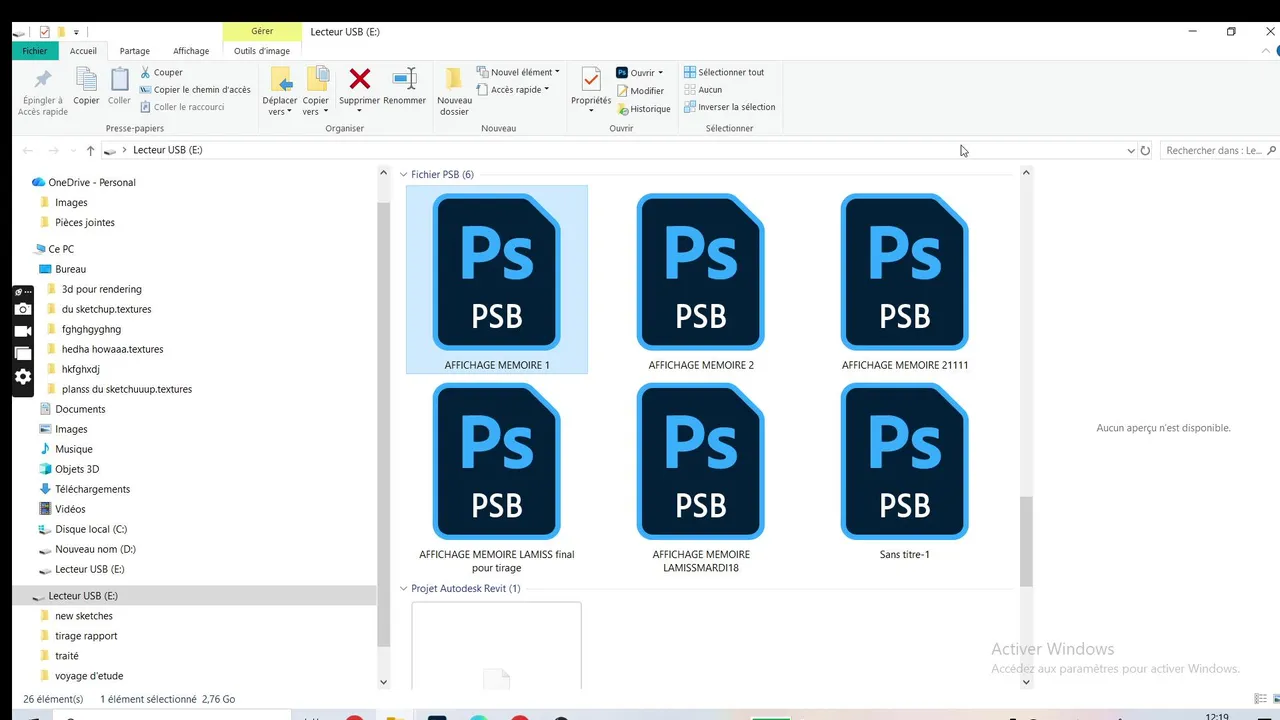Click the address bar path Lecteur USB (E:)

point(167,150)
